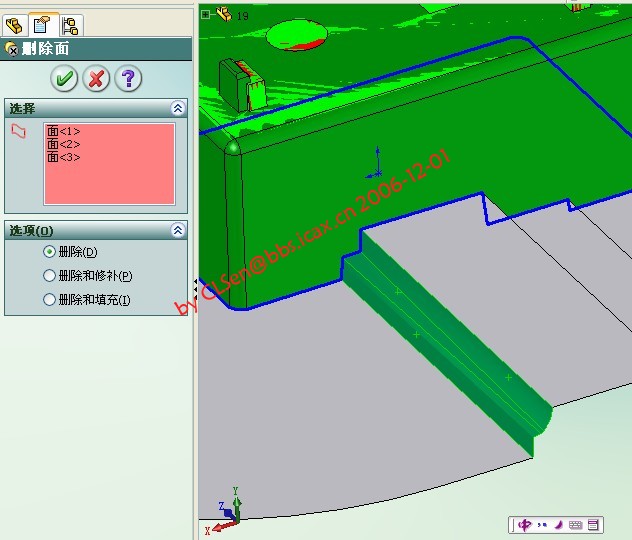
Task: Click the face selection icon beside list
Action: coord(19,131)
